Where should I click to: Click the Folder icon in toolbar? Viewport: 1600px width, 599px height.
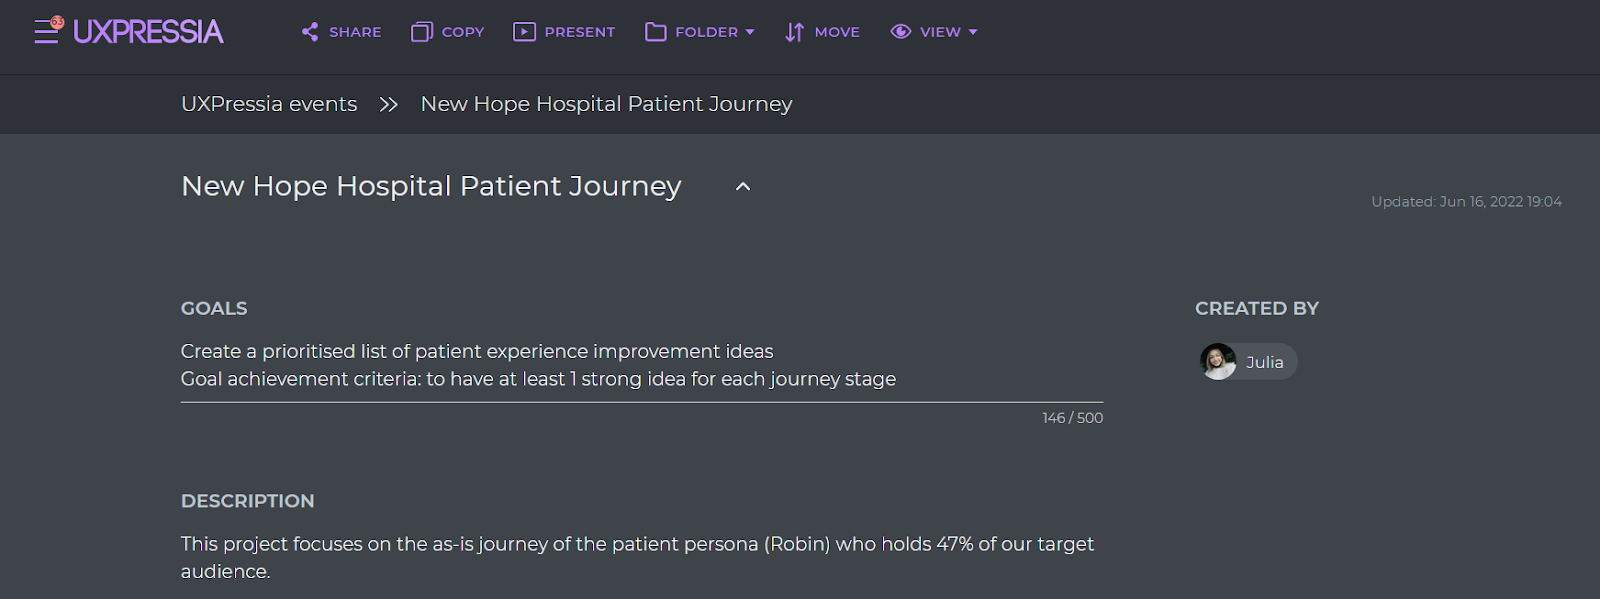click(x=656, y=32)
